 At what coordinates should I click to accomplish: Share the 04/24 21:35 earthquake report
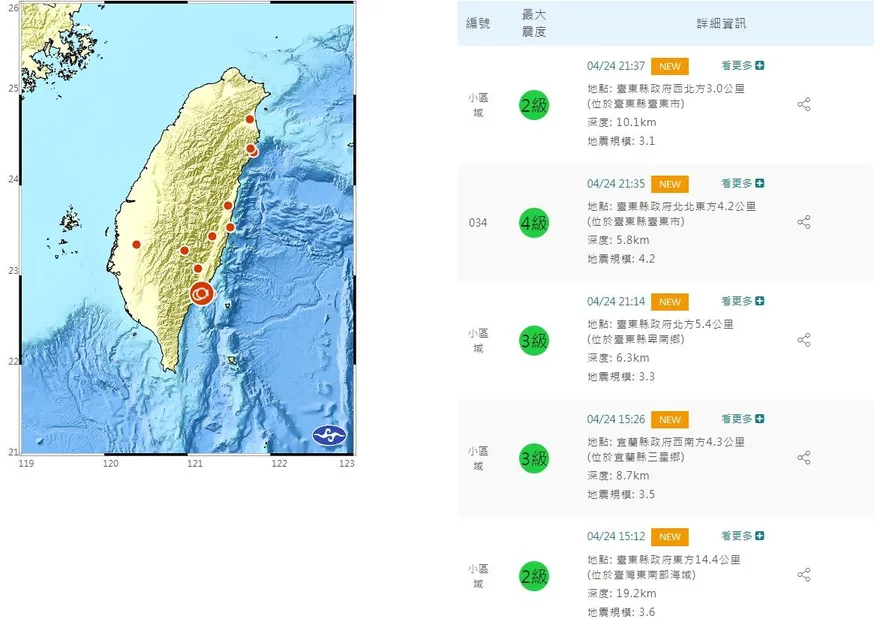(x=803, y=222)
